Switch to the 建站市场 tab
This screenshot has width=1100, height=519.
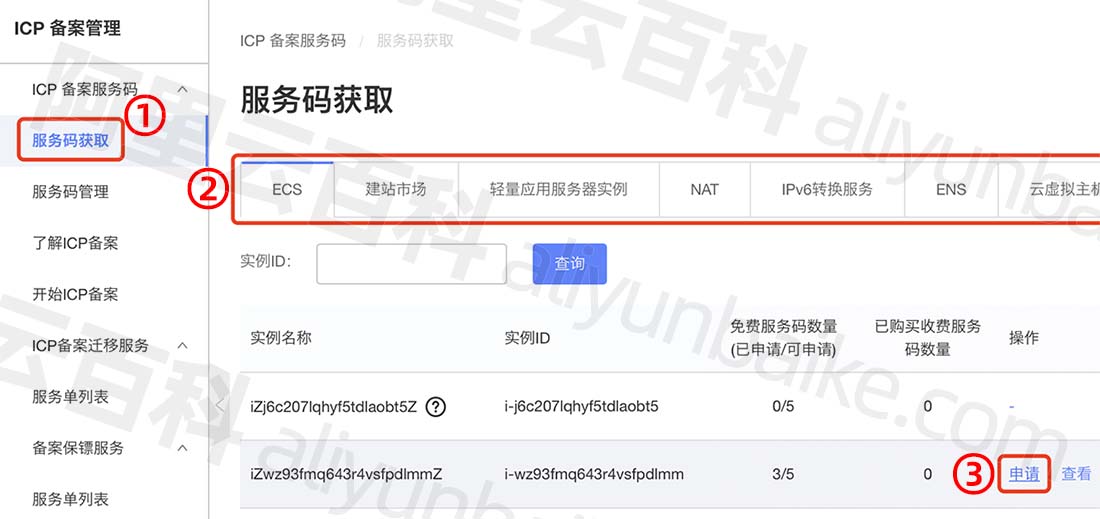click(x=396, y=189)
